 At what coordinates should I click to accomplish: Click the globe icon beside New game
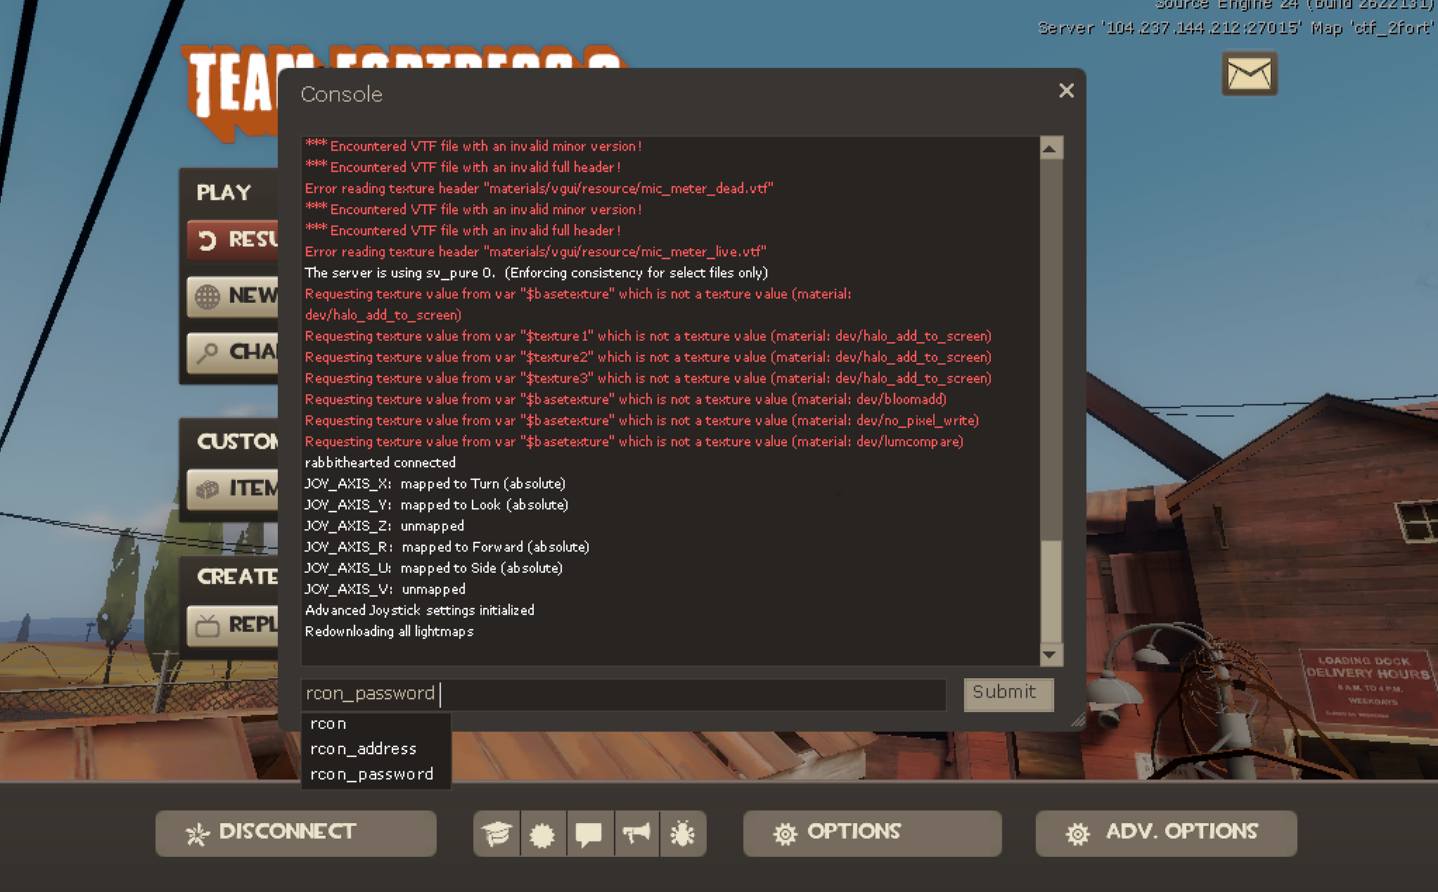(x=207, y=297)
